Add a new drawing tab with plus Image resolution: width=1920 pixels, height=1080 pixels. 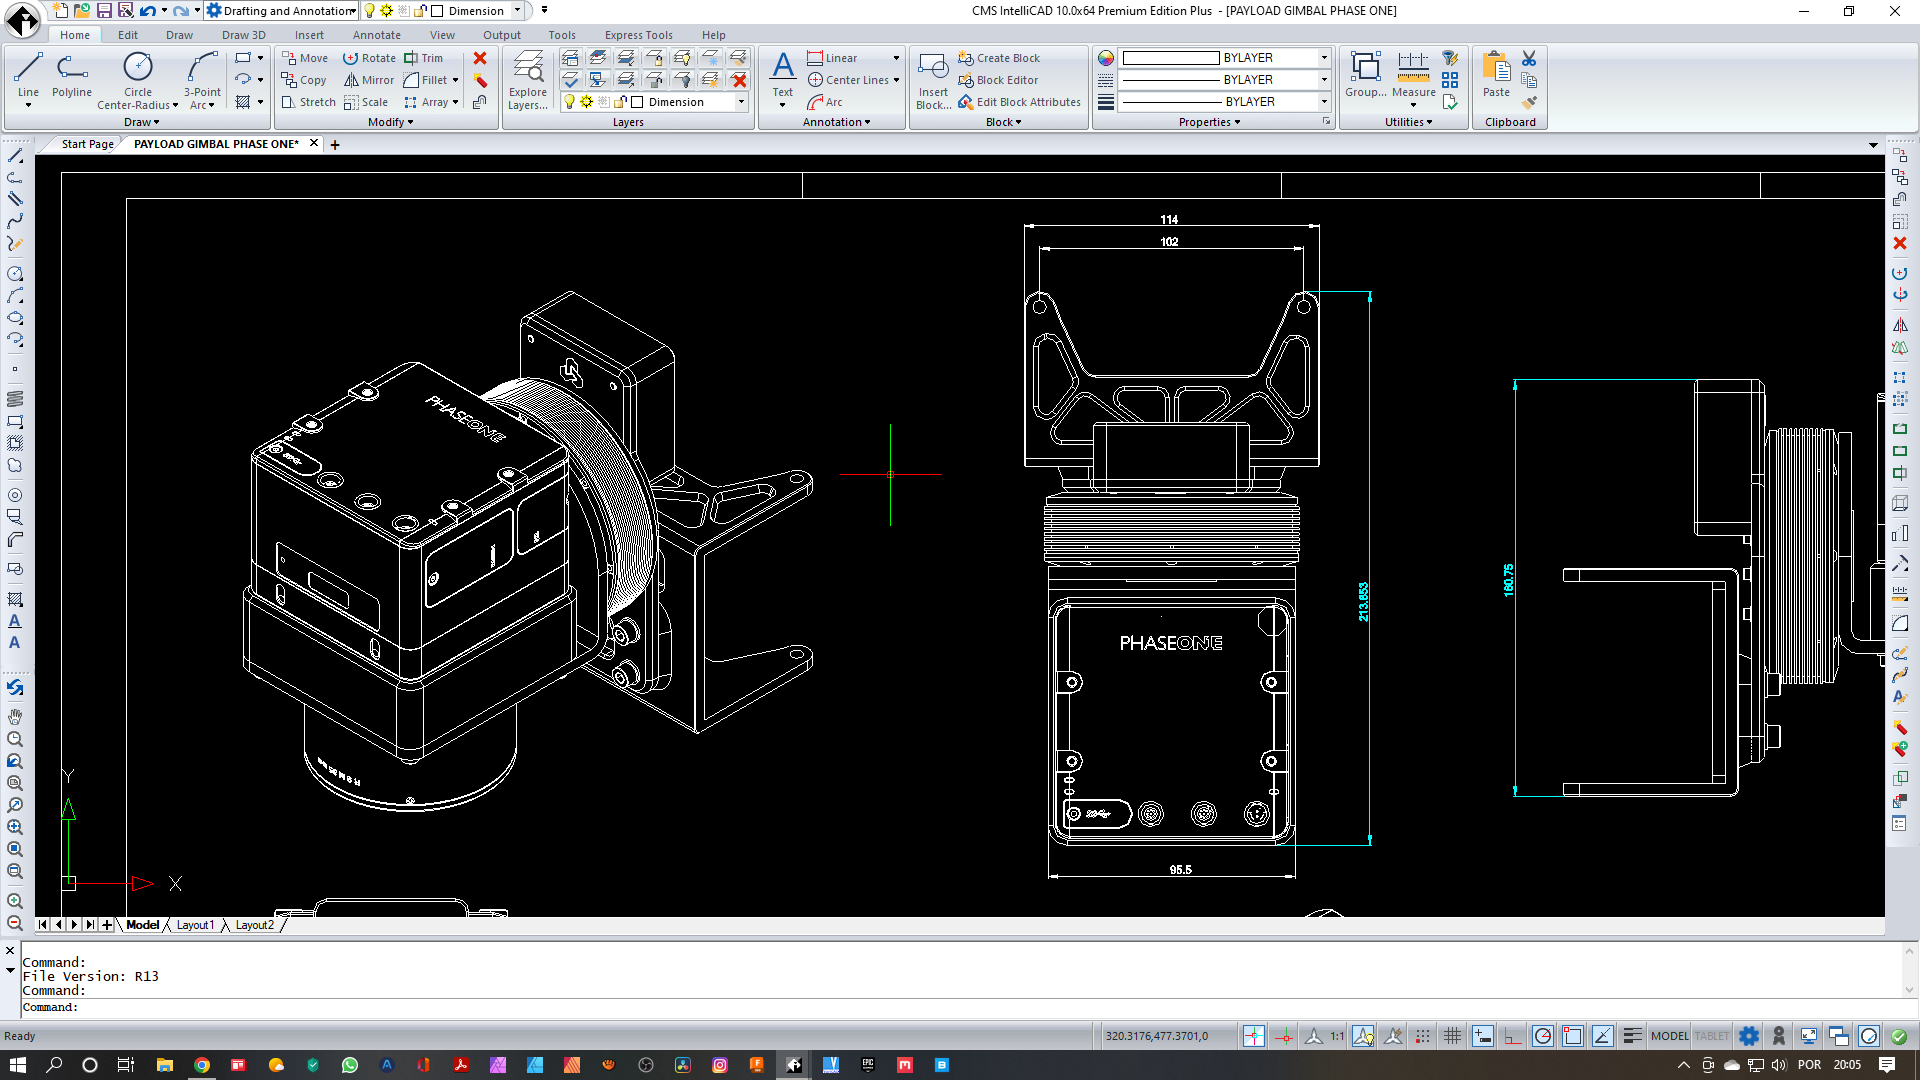pyautogui.click(x=335, y=145)
